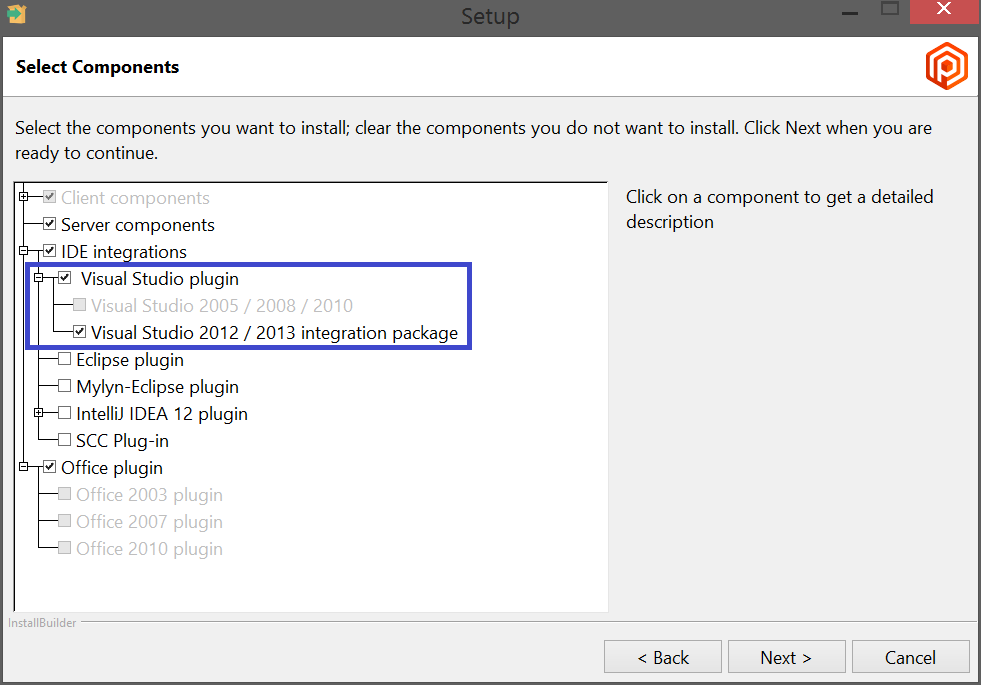981x685 pixels.
Task: Check the SCC Plug-in checkbox
Action: [63, 440]
